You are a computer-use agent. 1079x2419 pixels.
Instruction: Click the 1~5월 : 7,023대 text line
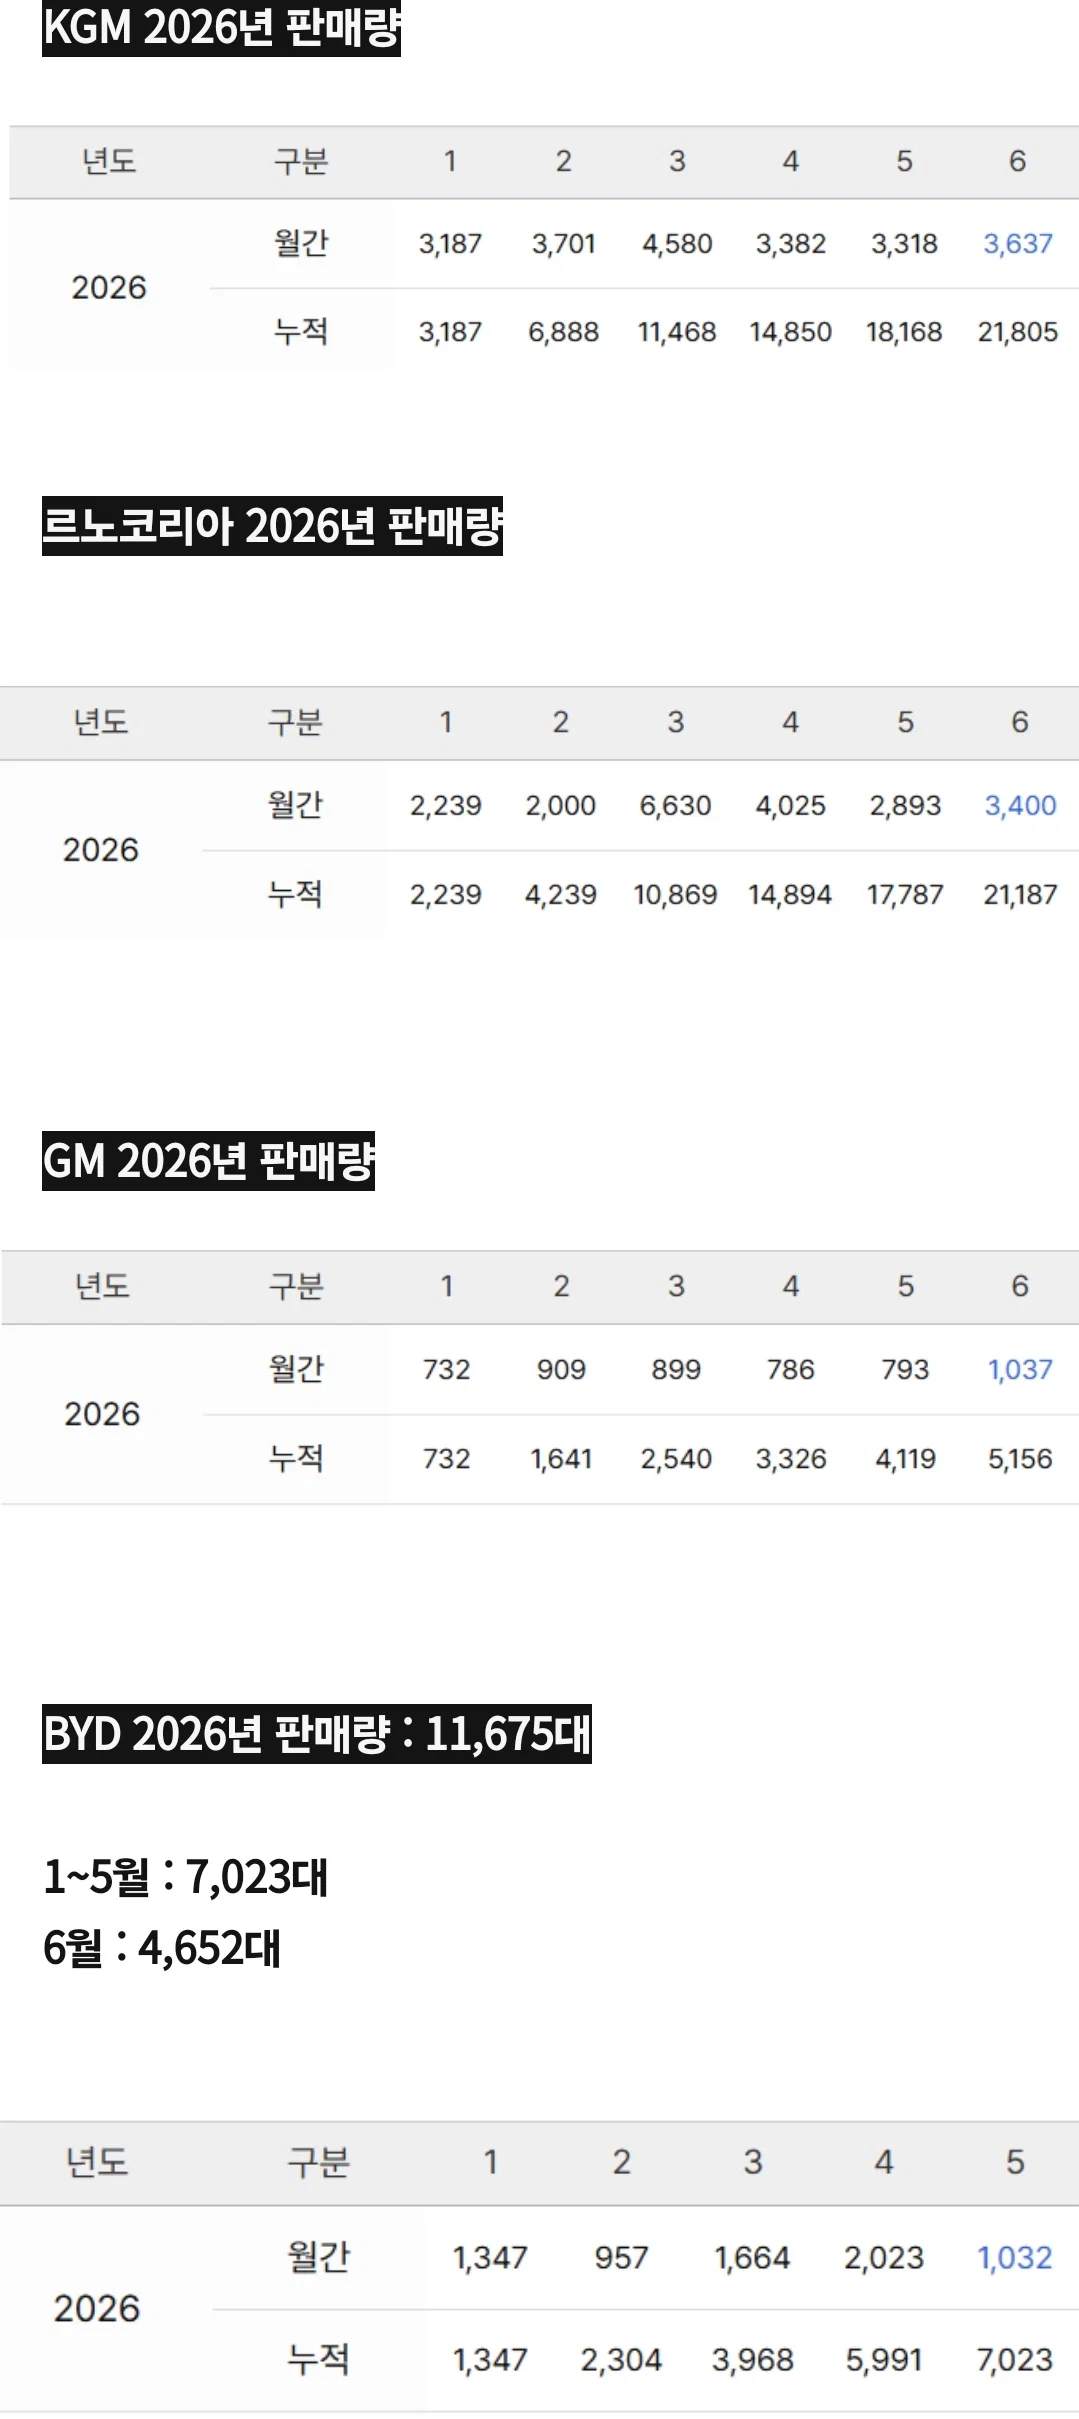[186, 1876]
